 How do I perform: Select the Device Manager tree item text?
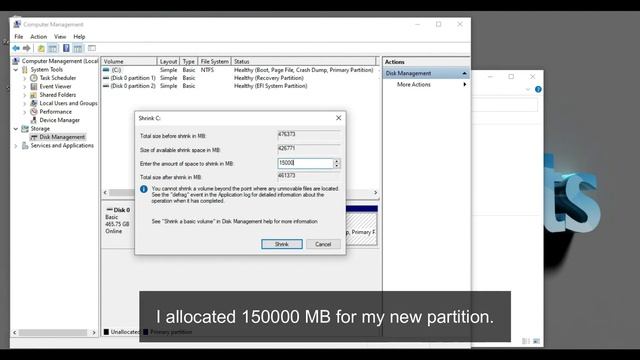60,120
